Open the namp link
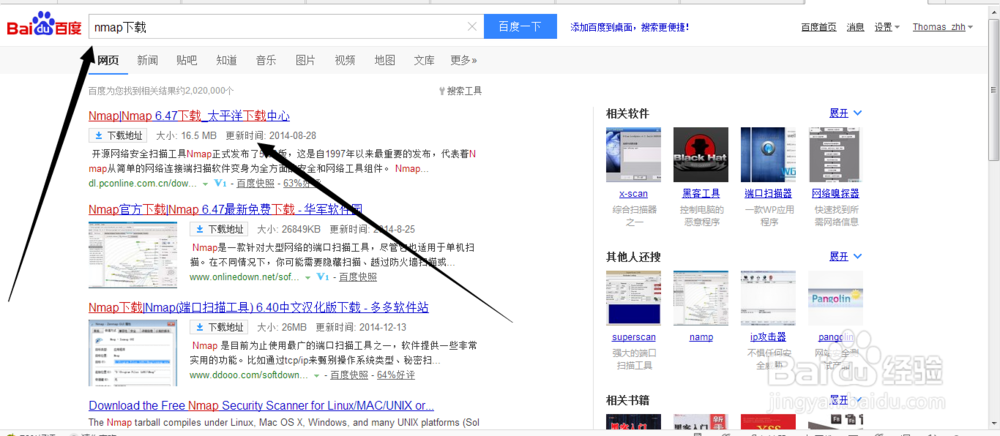The width and height of the screenshot is (1000, 436). [x=701, y=337]
